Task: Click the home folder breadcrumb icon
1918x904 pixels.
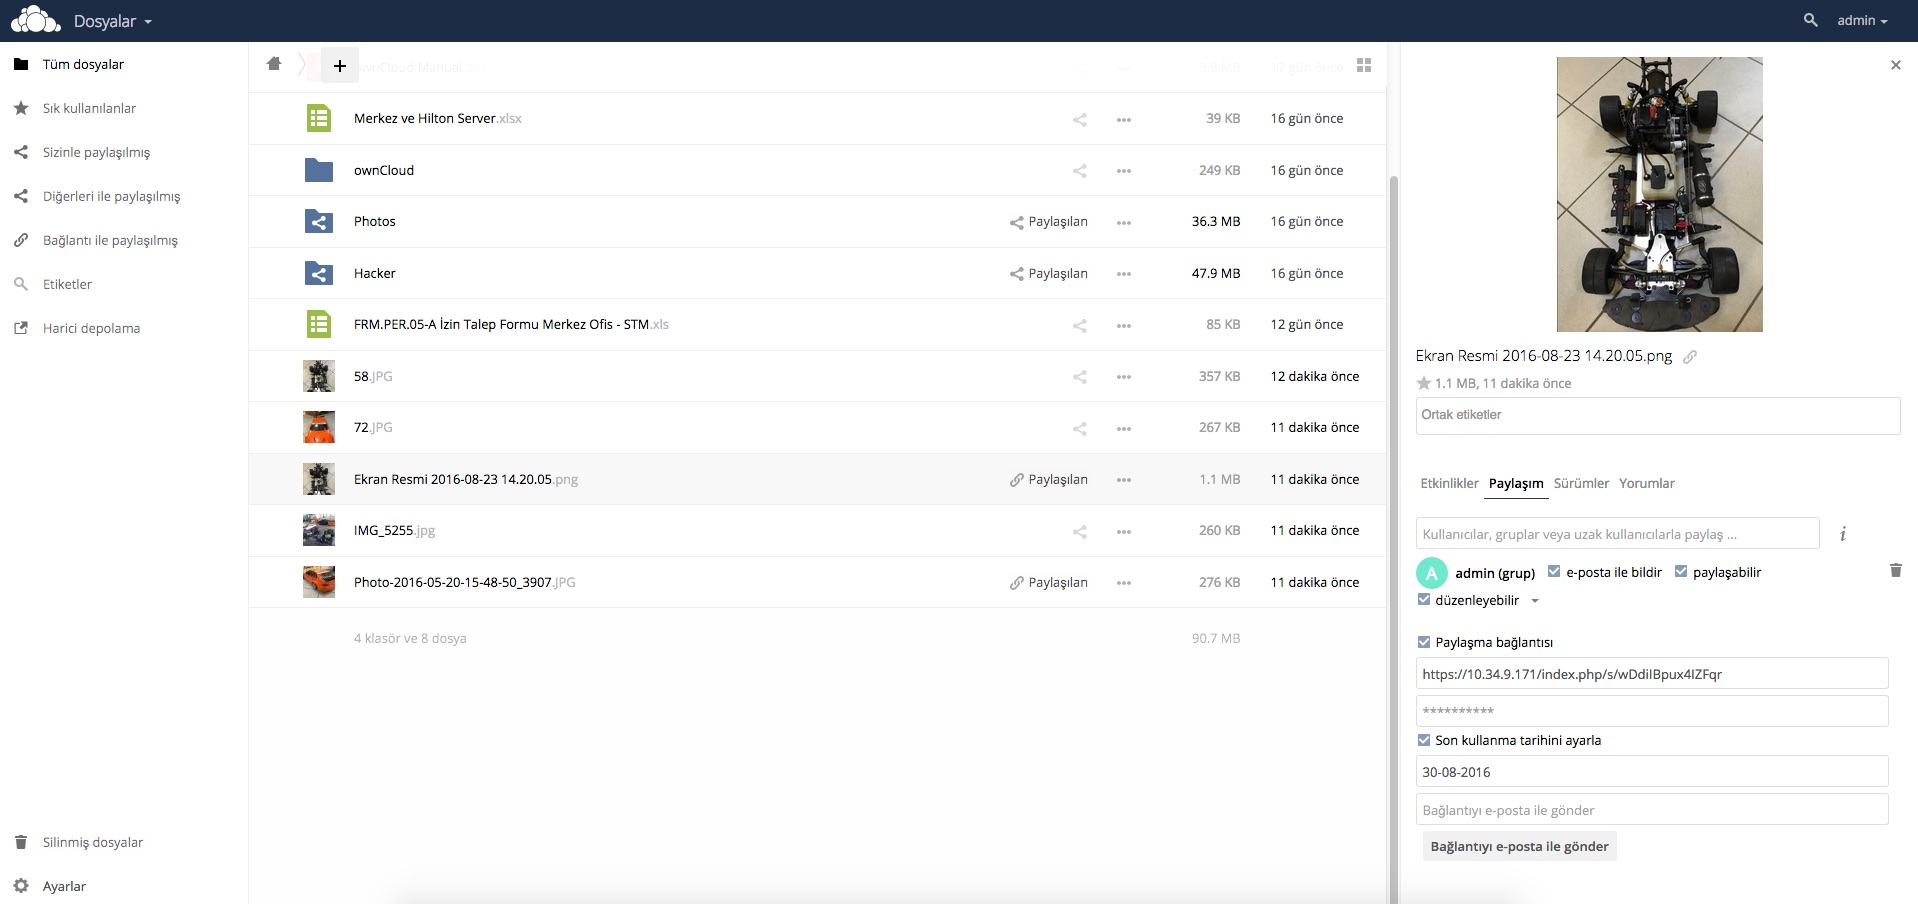Action: coord(274,64)
